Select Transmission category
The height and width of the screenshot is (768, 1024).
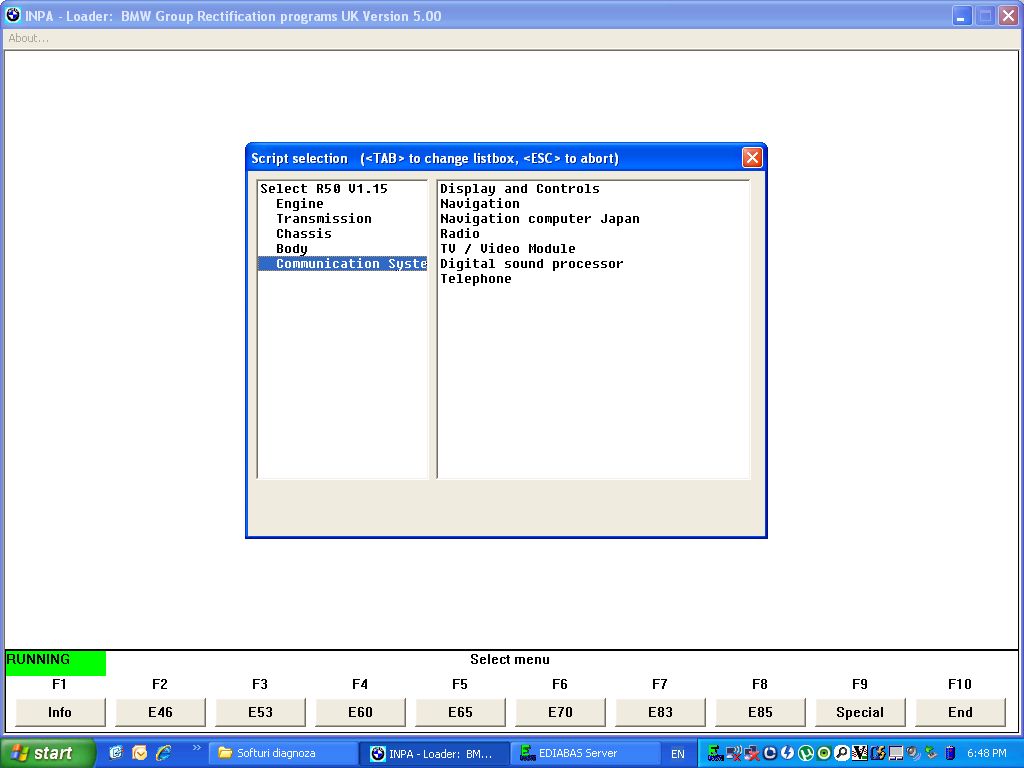[x=324, y=219]
